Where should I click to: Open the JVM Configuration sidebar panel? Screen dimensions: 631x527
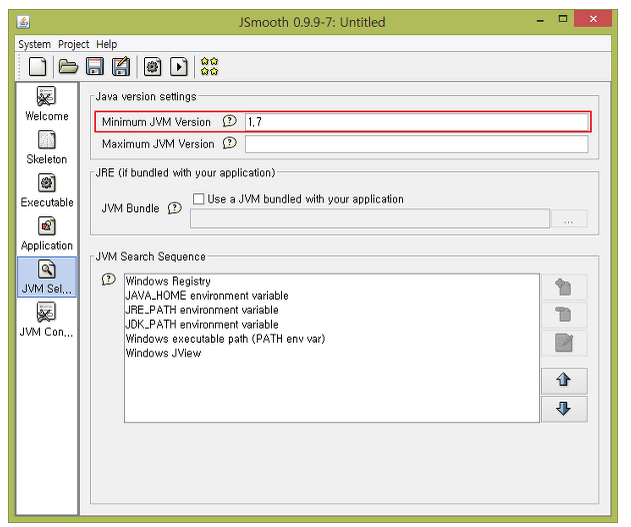(47, 320)
